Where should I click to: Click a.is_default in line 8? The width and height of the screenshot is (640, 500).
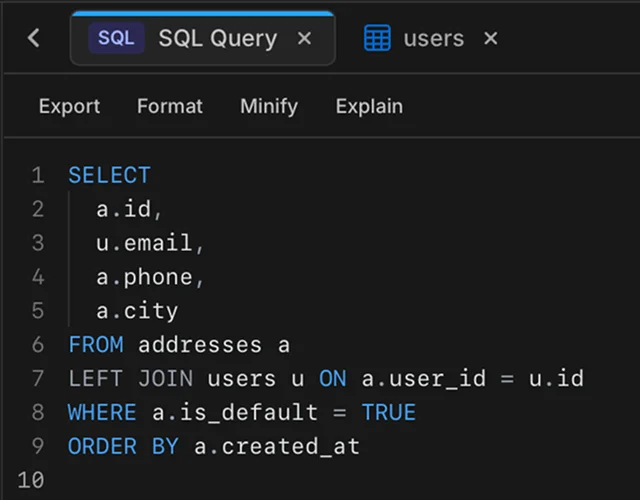coord(235,412)
